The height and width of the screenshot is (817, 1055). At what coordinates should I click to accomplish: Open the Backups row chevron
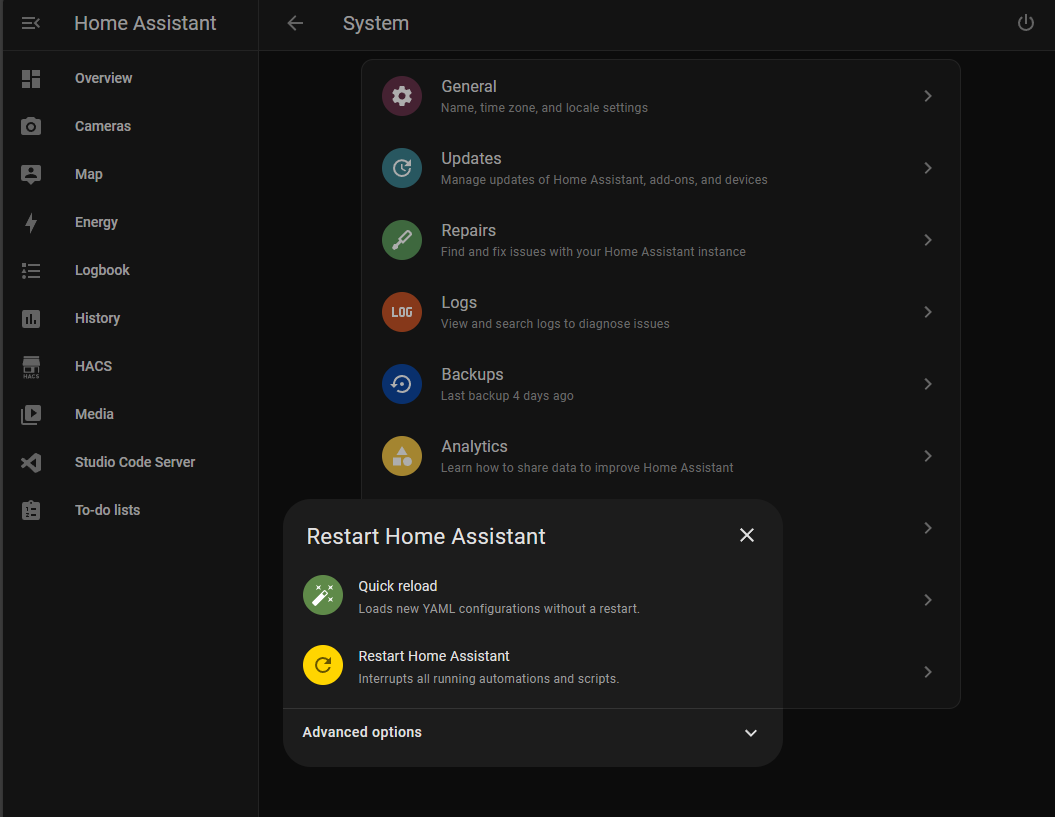click(x=928, y=384)
